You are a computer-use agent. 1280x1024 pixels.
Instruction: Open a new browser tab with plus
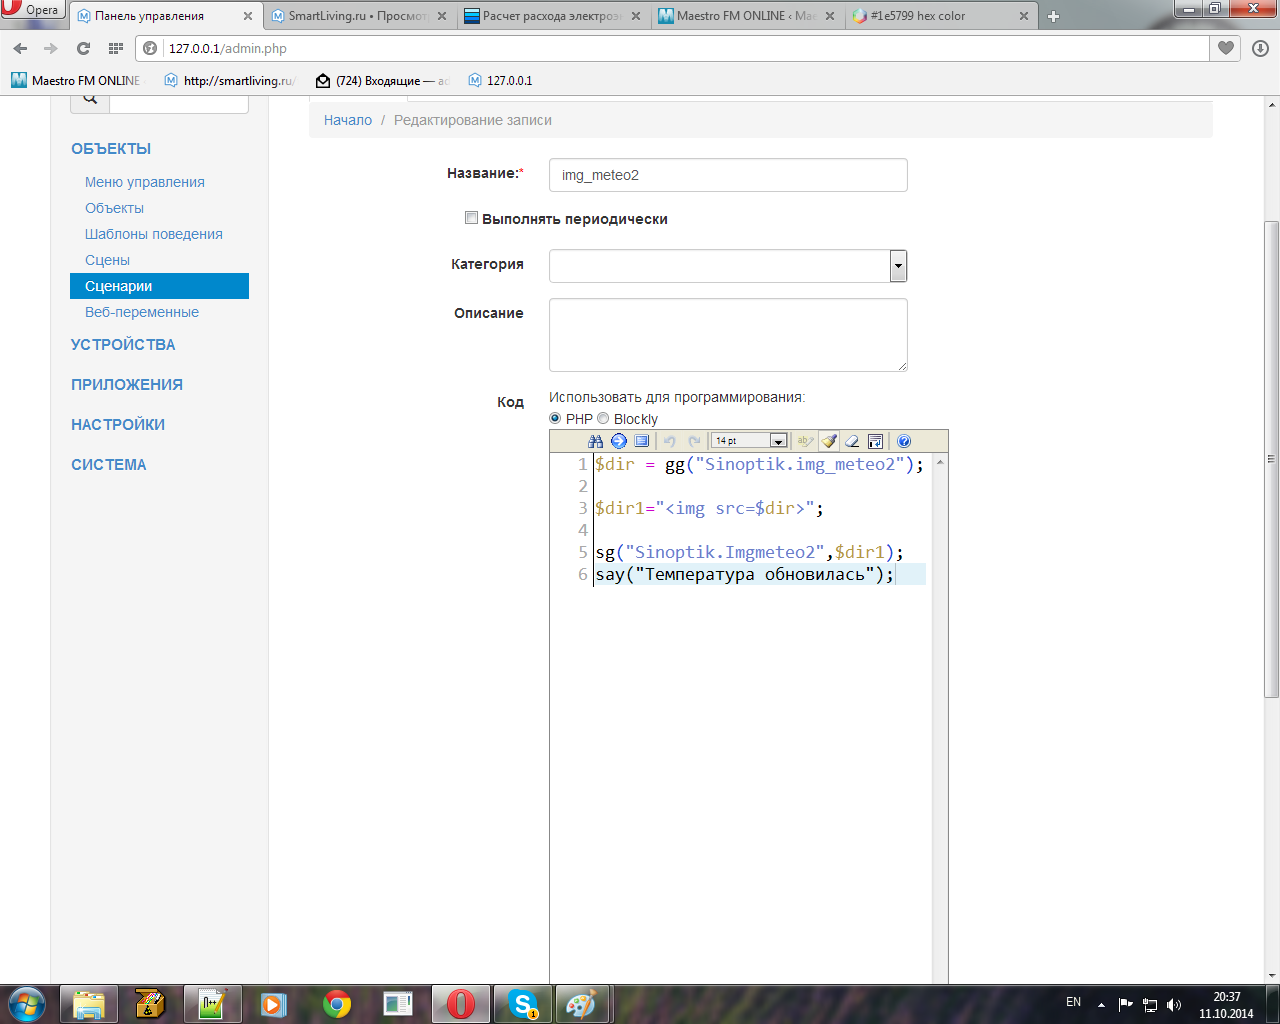(x=1053, y=16)
